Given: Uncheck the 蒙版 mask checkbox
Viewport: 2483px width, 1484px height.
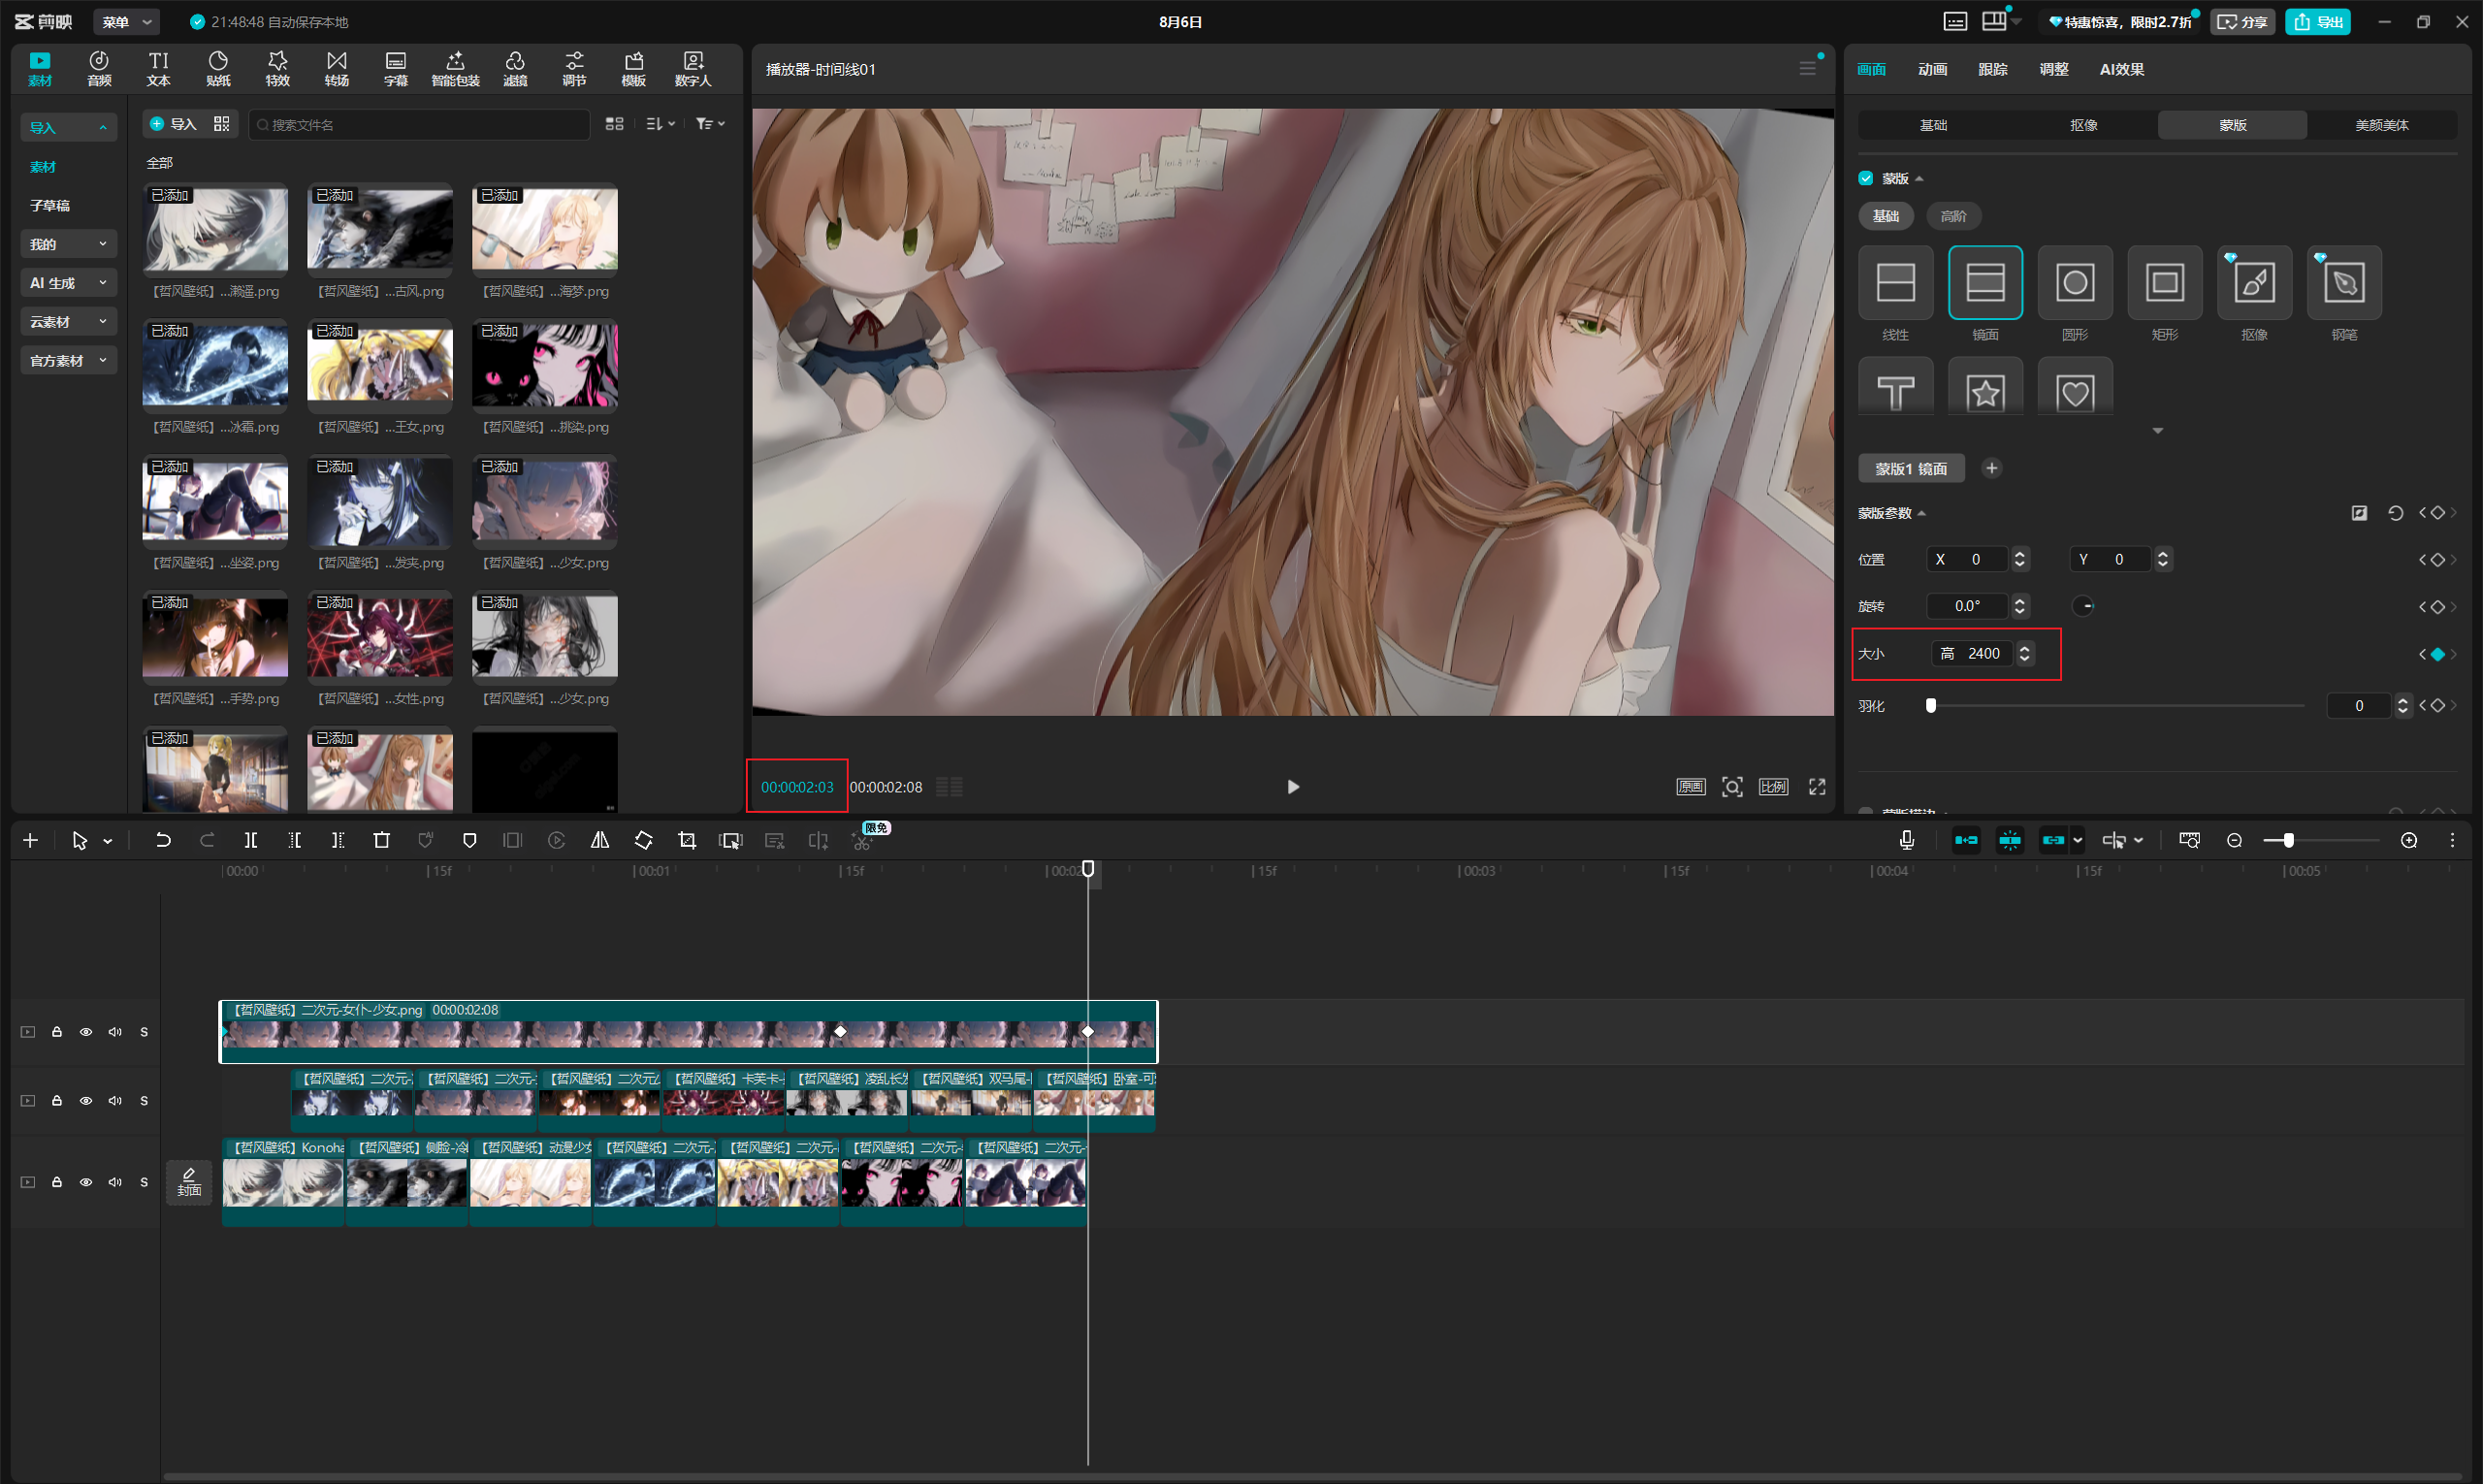Looking at the screenshot, I should pos(1866,178).
